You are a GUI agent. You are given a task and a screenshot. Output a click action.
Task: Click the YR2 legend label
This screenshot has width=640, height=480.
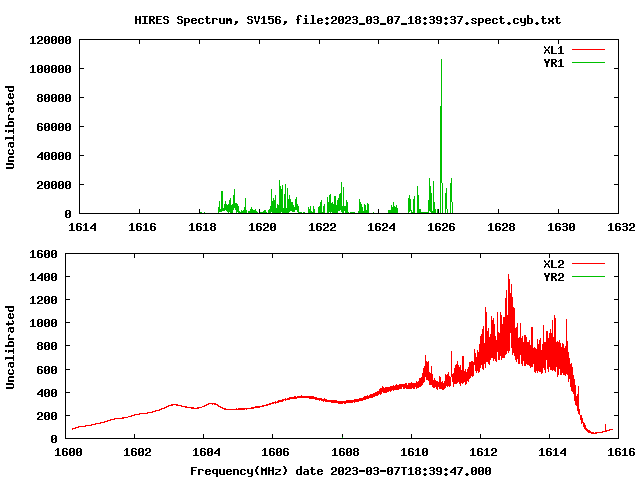coord(553,277)
